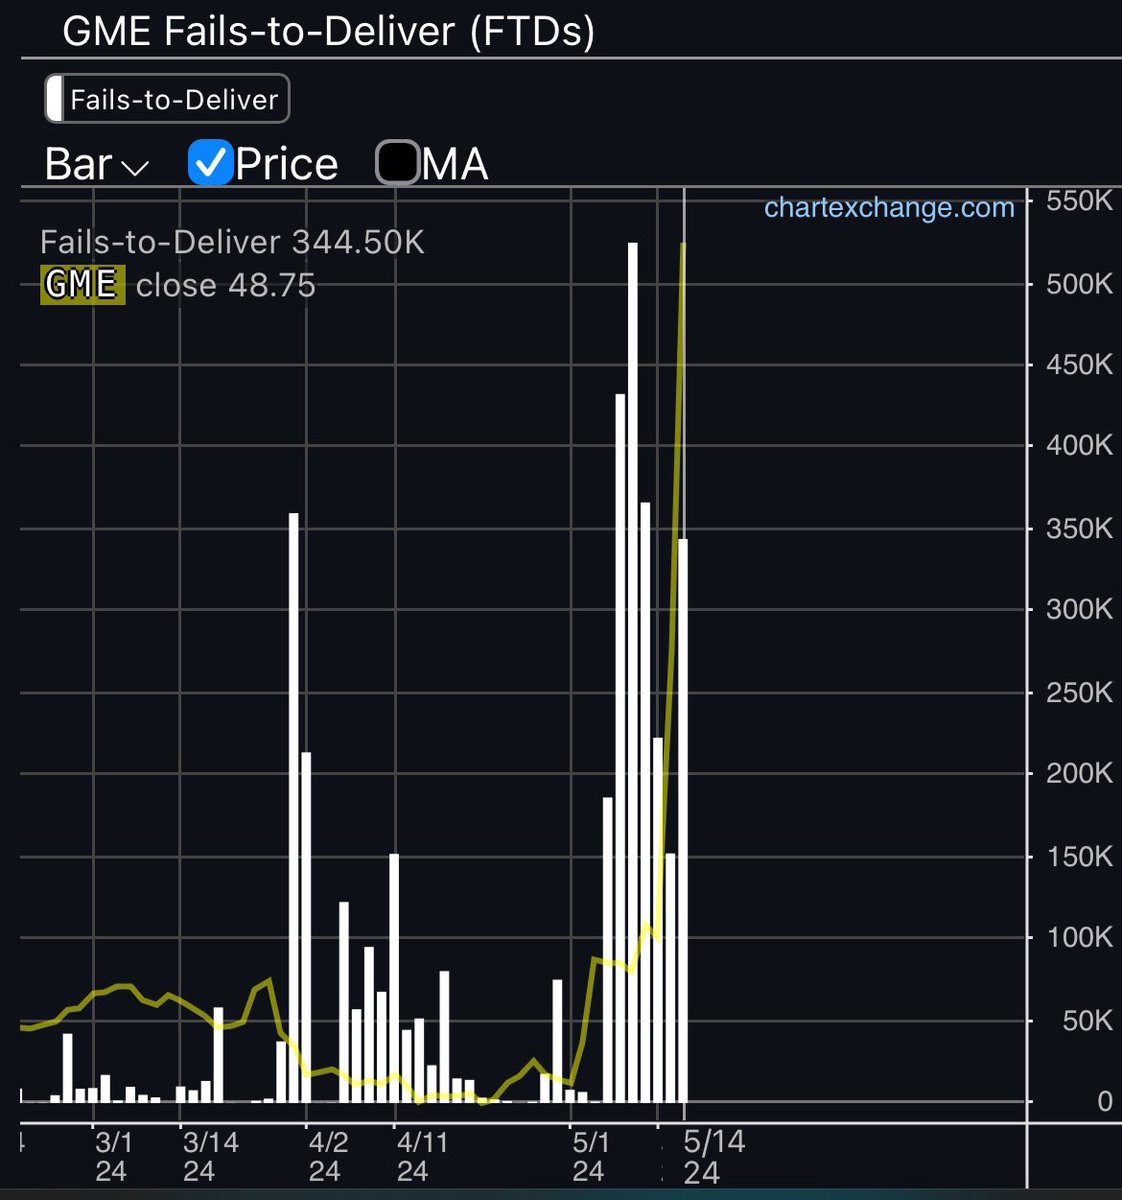Image resolution: width=1122 pixels, height=1200 pixels.
Task: Select the tallest FTD bar near 525K
Action: point(633,672)
